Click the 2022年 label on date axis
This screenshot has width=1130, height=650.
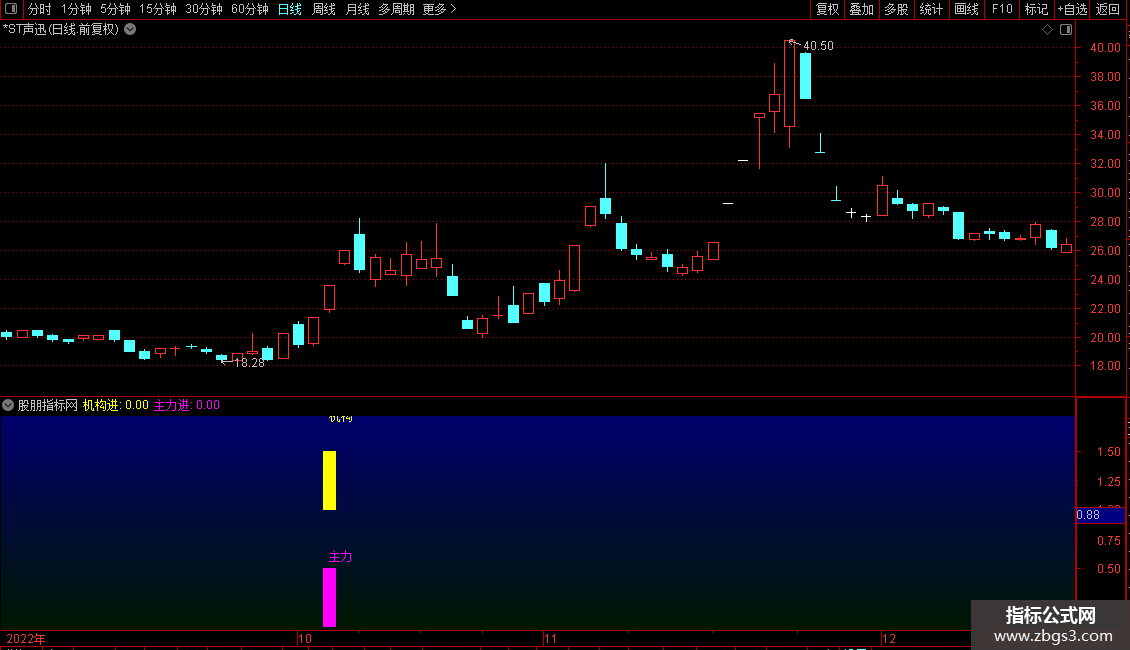tap(26, 639)
